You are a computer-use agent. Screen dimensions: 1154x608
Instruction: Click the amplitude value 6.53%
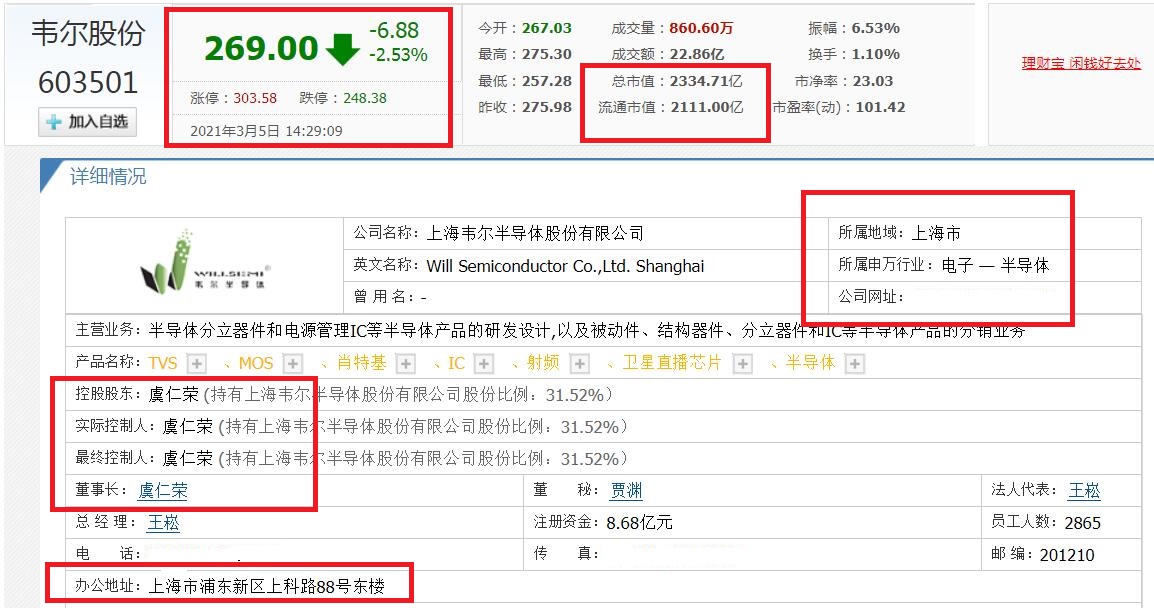[876, 28]
